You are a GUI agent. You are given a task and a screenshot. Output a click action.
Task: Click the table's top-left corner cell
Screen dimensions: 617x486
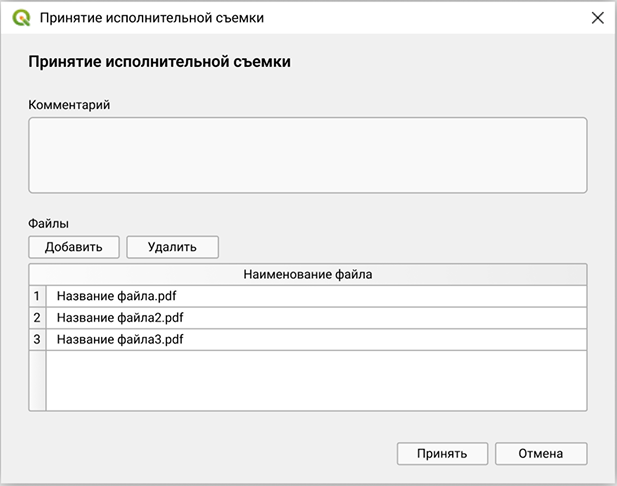point(37,273)
